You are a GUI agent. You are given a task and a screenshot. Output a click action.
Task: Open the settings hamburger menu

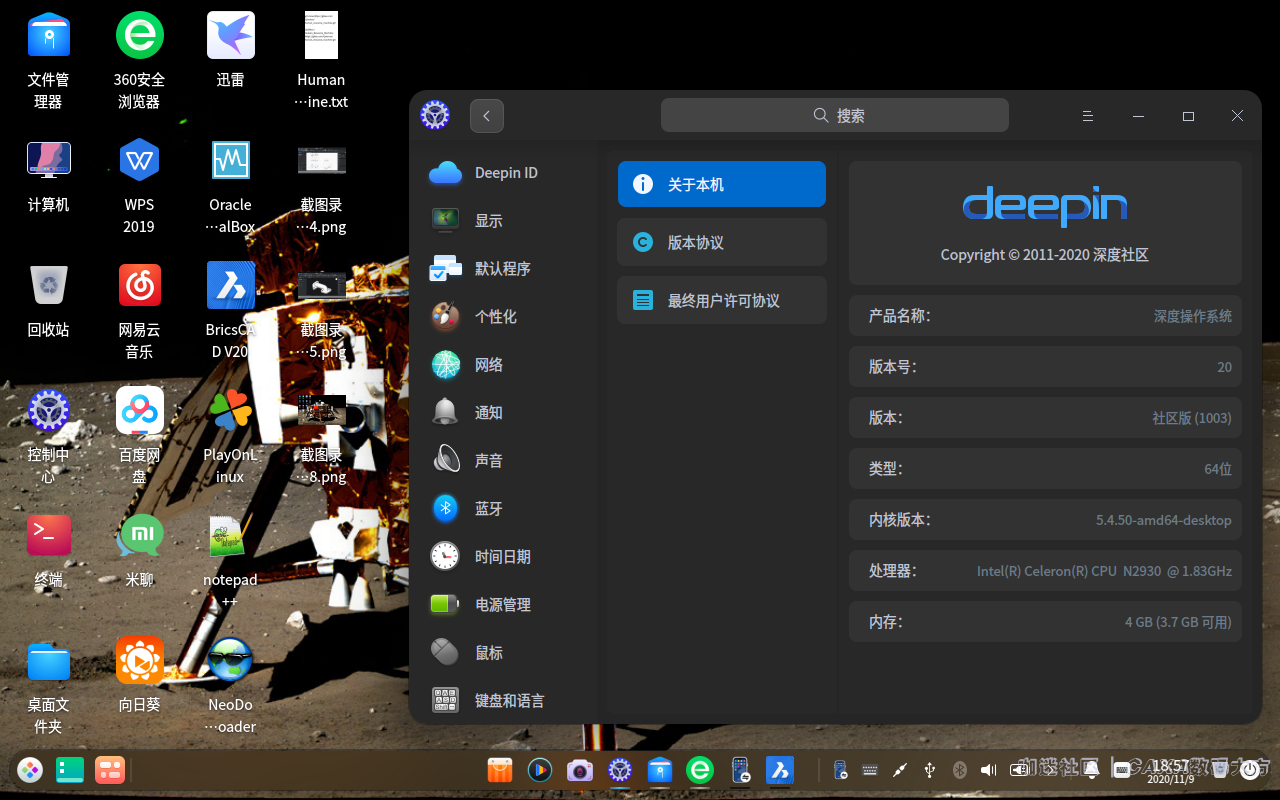click(1088, 115)
